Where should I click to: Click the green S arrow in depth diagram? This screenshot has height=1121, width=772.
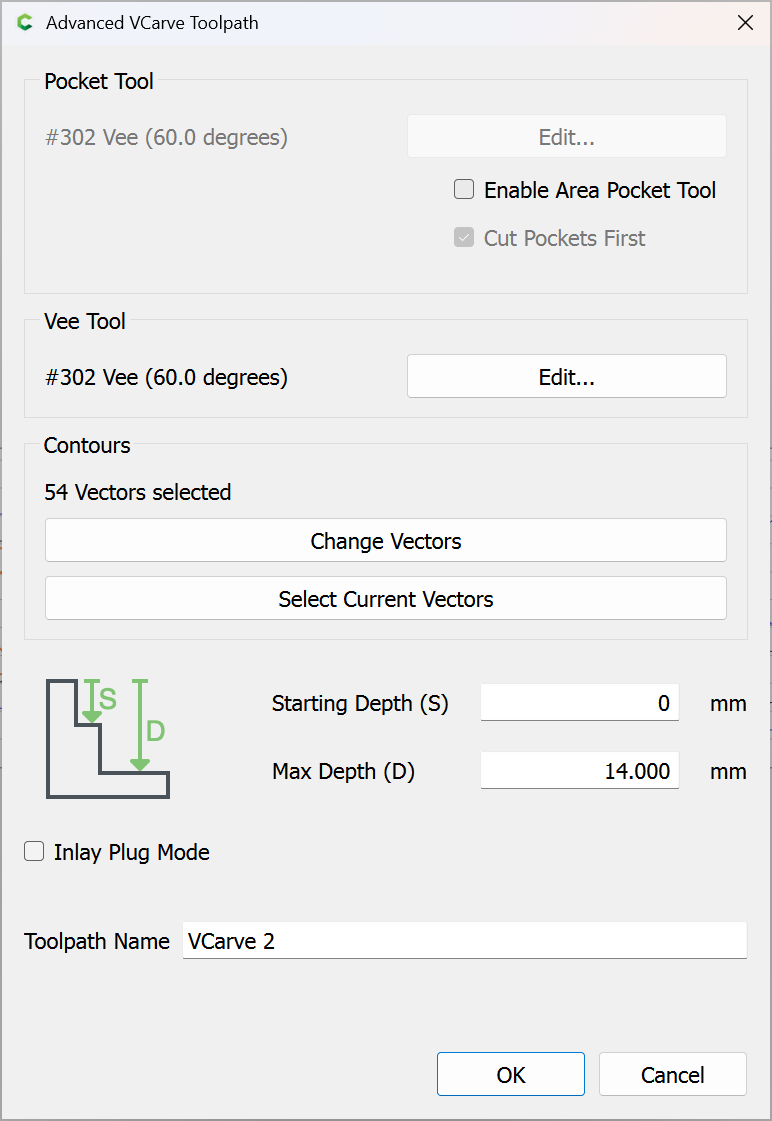pyautogui.click(x=92, y=701)
